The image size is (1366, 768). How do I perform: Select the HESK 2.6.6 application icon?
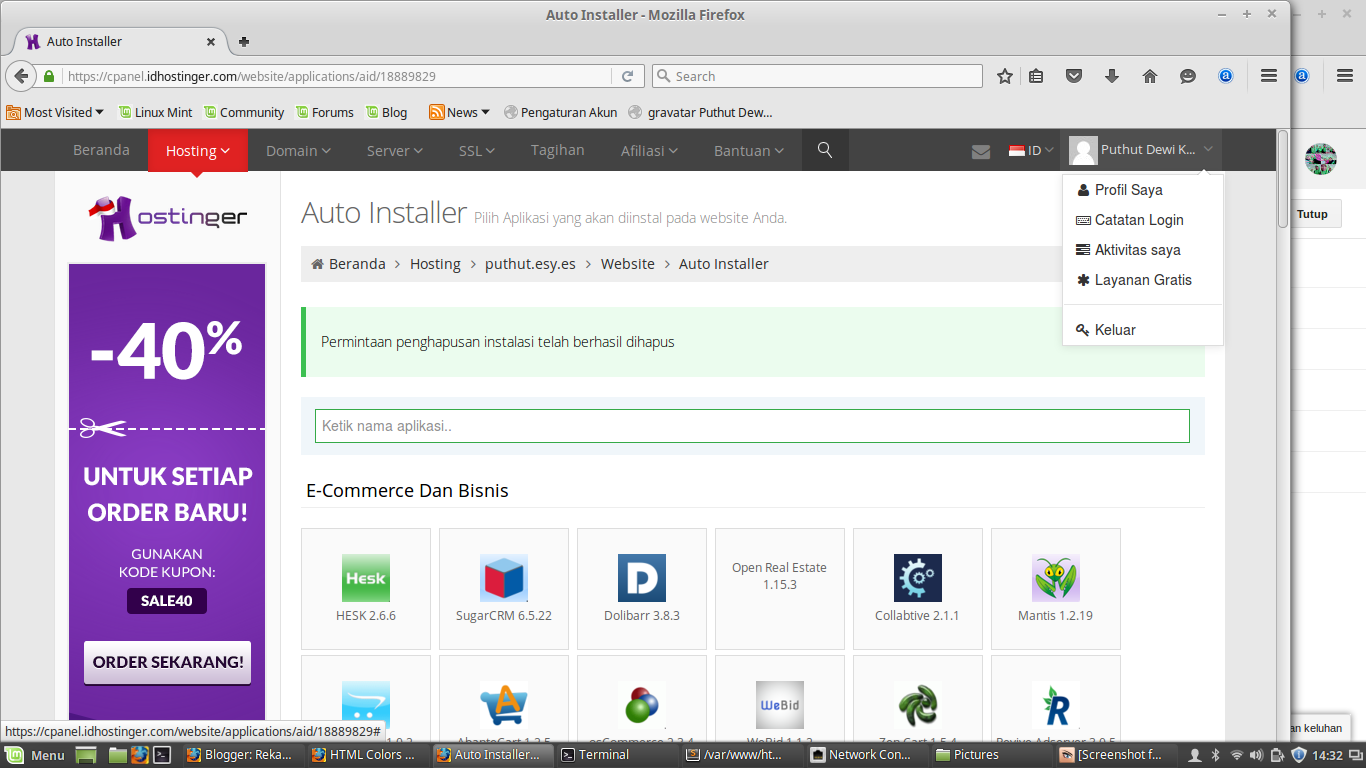coord(365,577)
